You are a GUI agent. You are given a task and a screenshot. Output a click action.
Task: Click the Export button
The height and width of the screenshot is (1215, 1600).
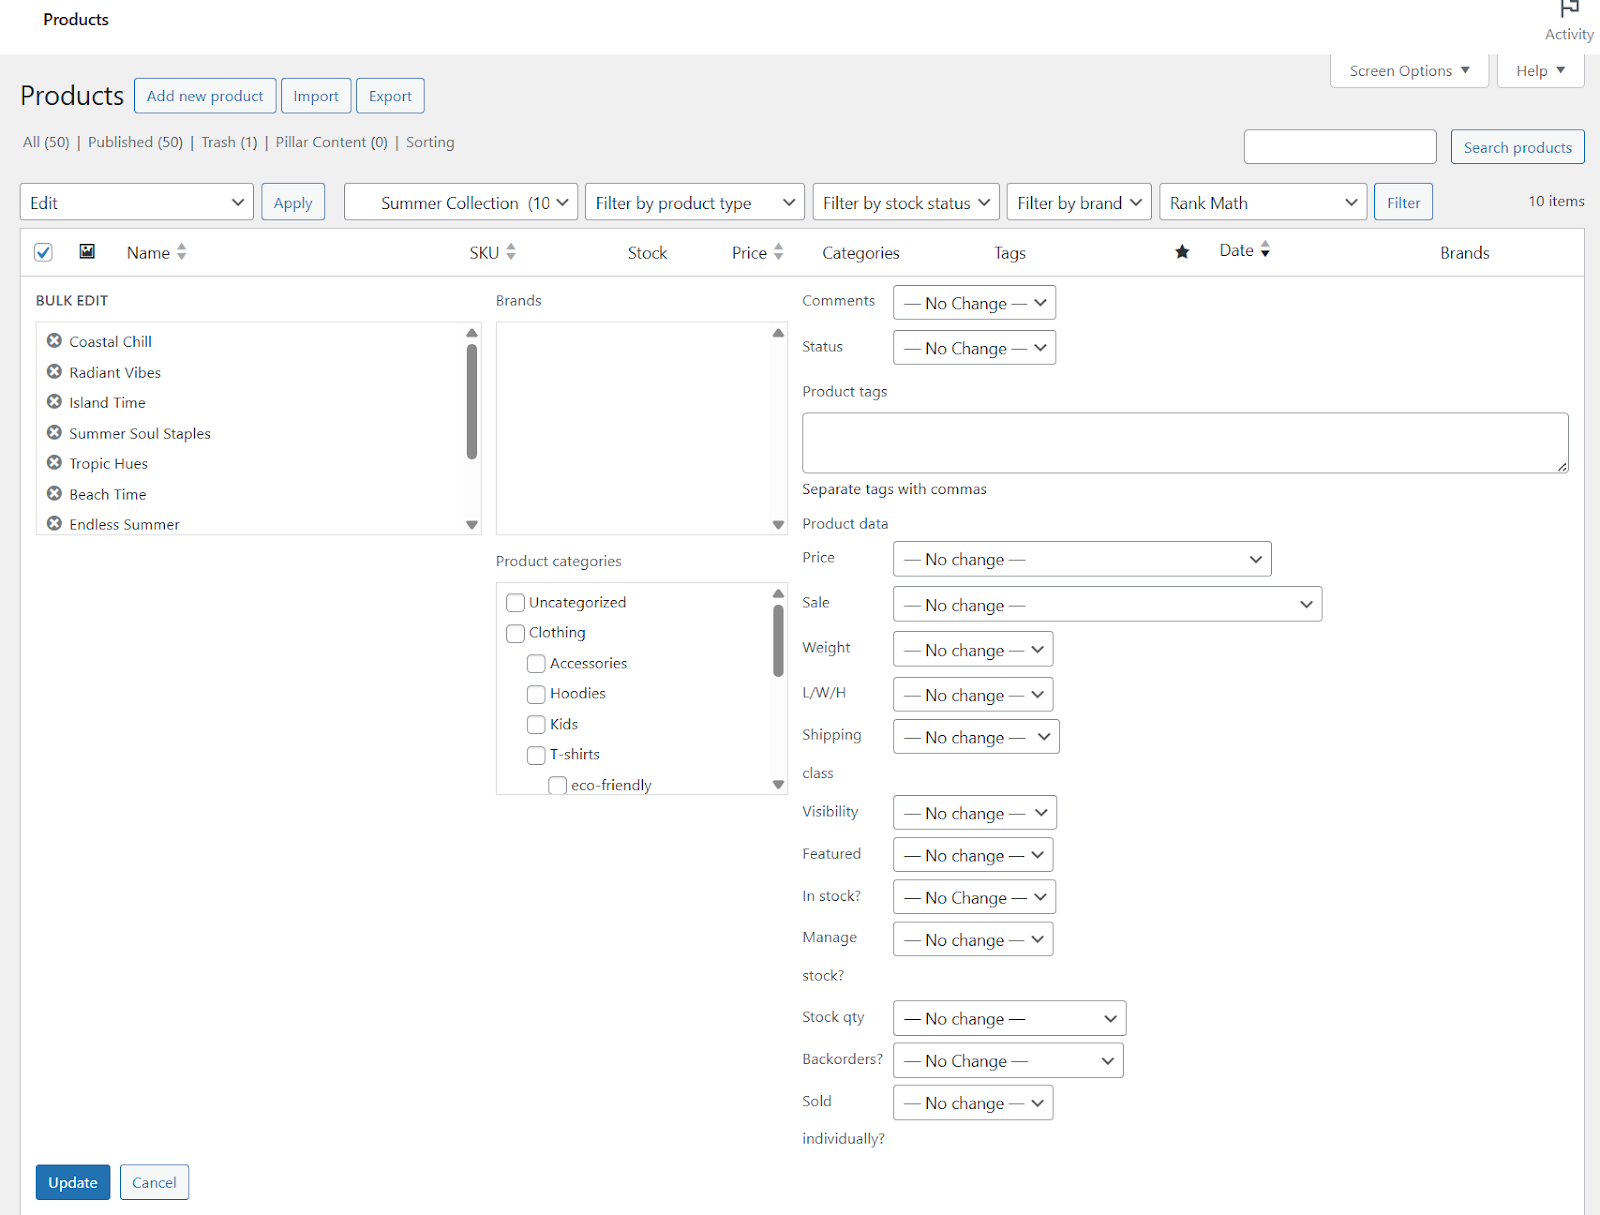click(390, 96)
